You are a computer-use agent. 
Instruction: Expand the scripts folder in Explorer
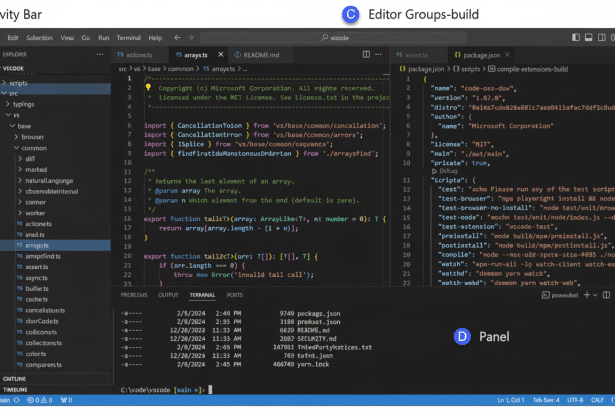pos(55,83)
